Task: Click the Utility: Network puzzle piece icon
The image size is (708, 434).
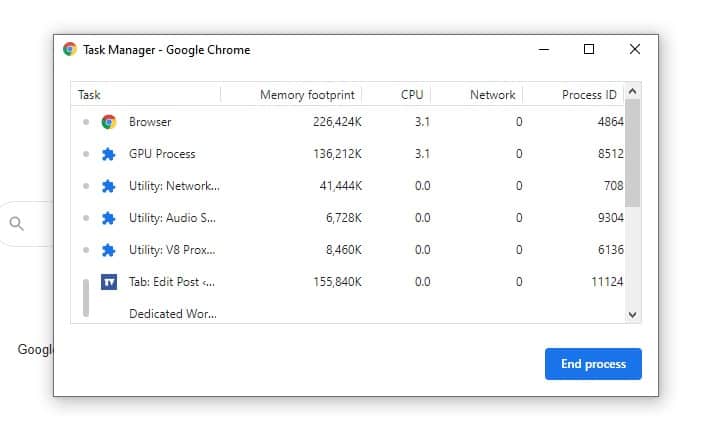Action: (108, 186)
